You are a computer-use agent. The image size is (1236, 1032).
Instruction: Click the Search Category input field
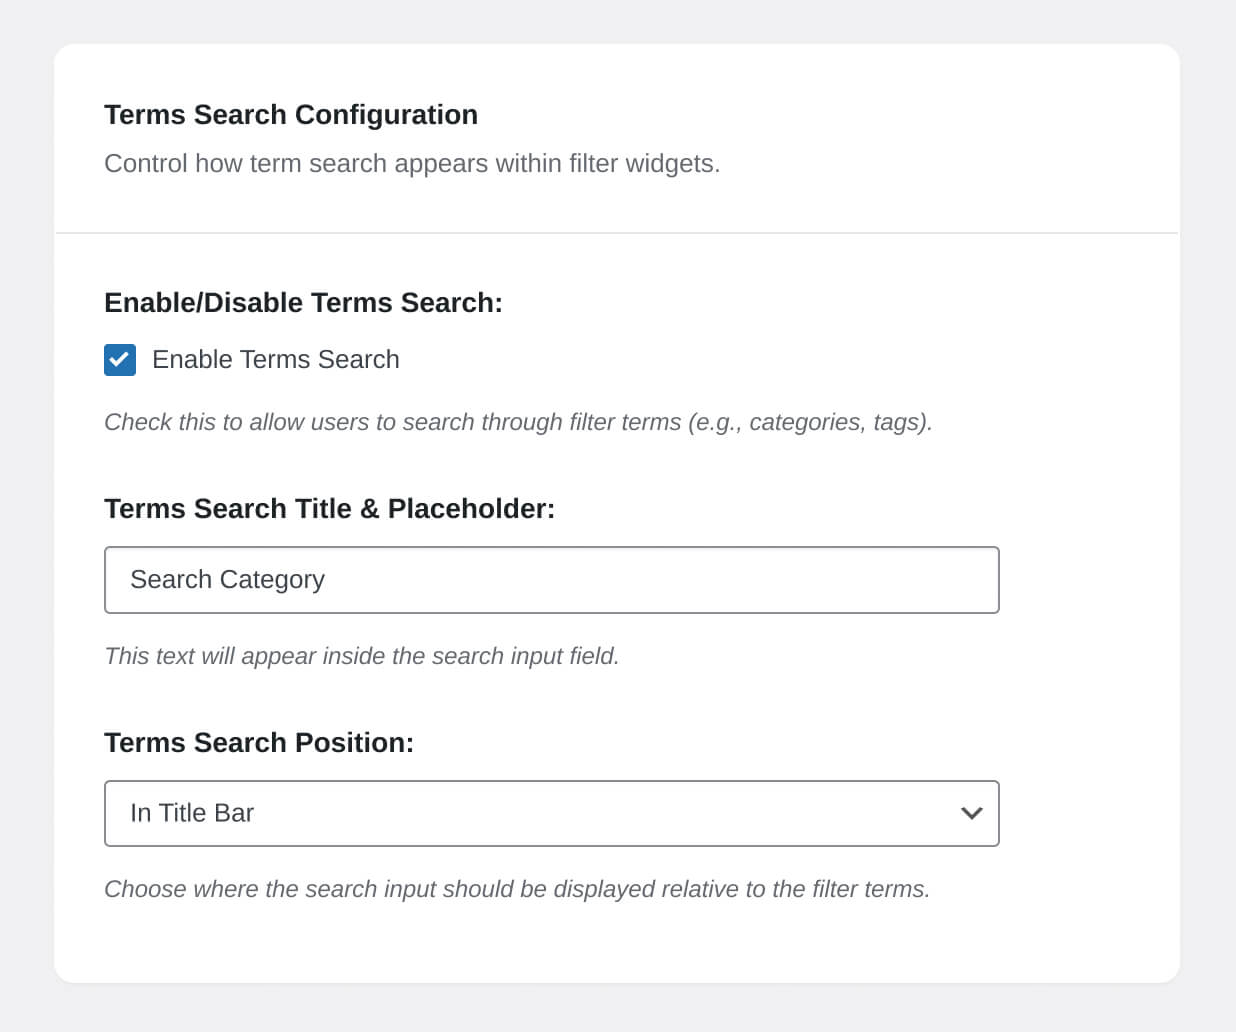coord(552,580)
